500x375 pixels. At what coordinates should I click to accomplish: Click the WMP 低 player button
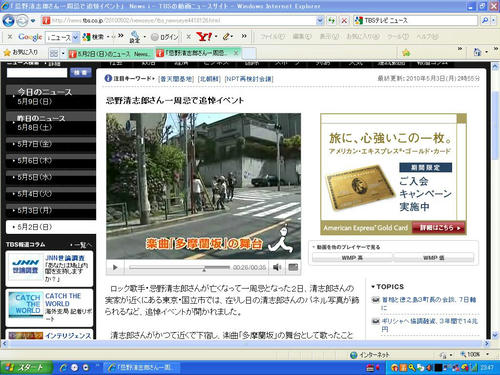click(x=433, y=258)
